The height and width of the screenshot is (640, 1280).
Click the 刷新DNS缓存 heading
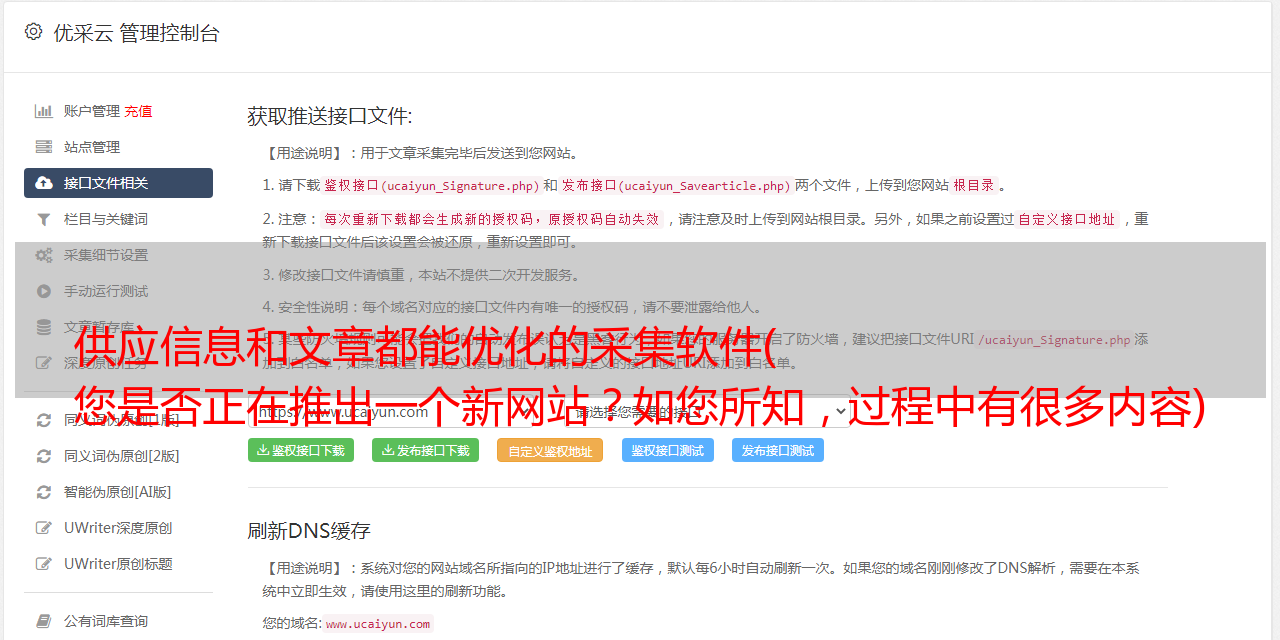pos(309,530)
